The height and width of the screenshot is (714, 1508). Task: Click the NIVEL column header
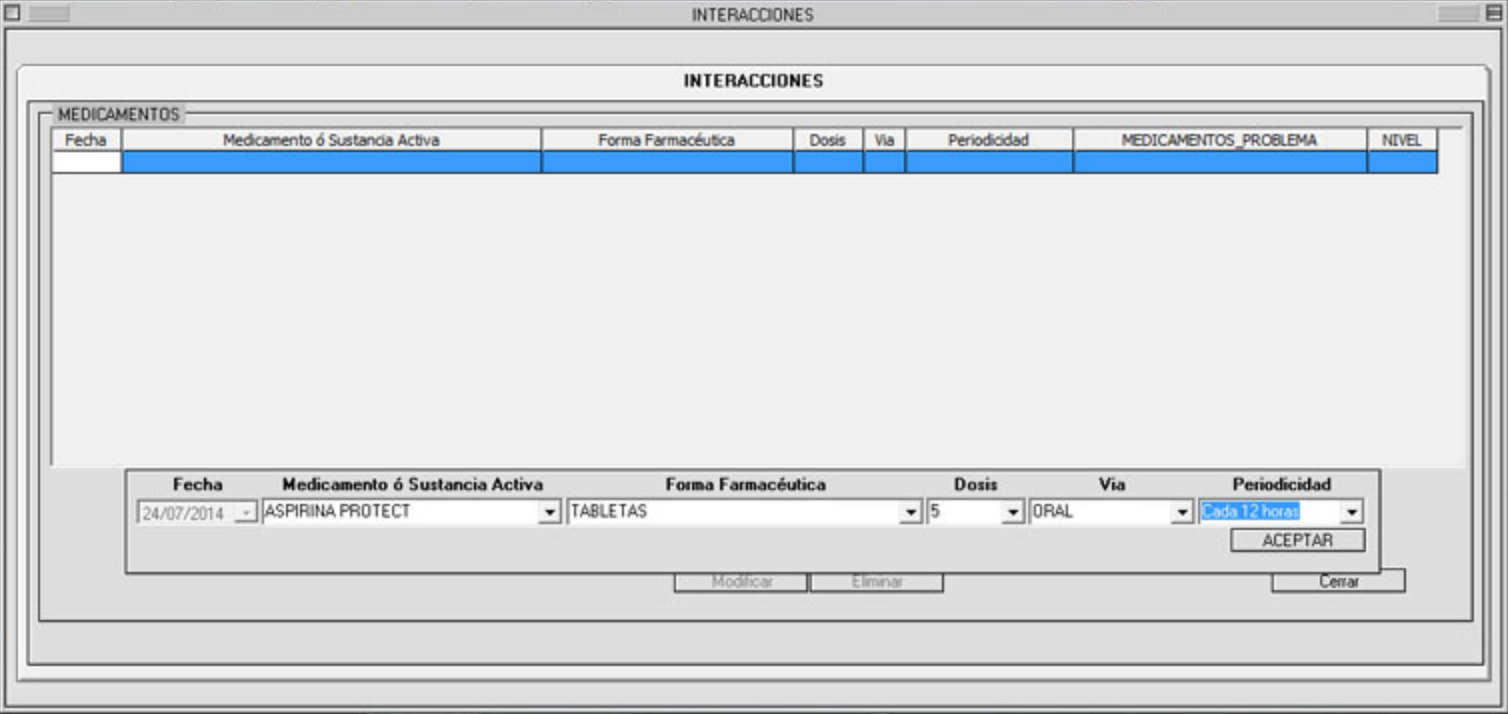coord(1402,140)
